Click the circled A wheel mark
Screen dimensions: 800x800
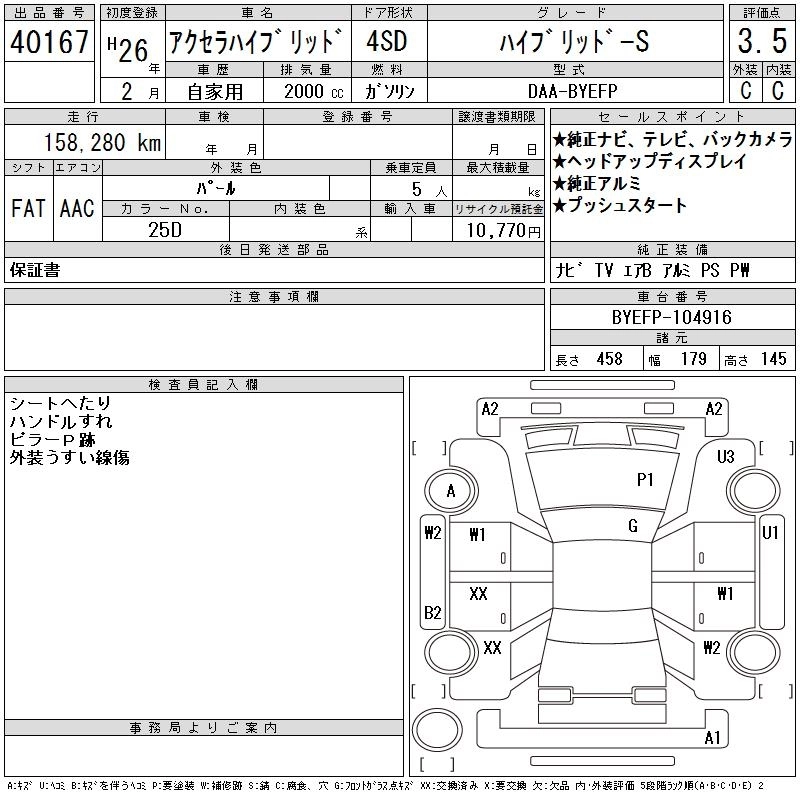(450, 491)
